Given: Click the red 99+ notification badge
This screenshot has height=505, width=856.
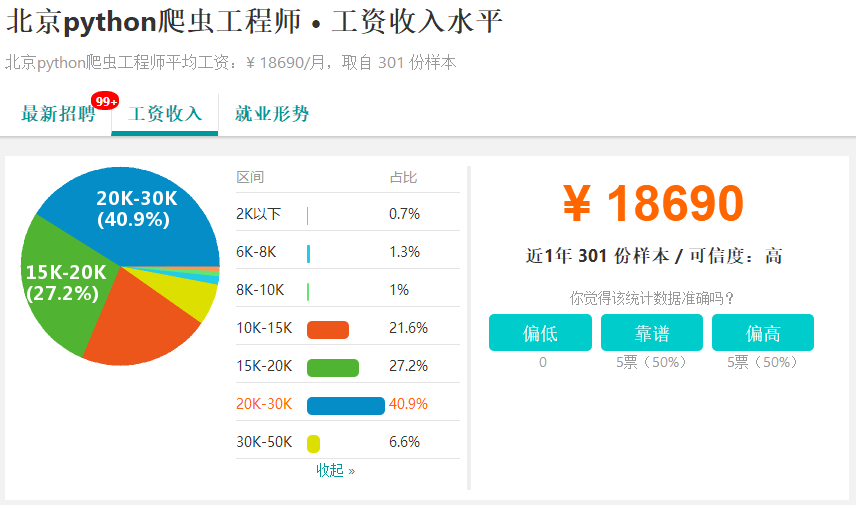Looking at the screenshot, I should pos(105,101).
